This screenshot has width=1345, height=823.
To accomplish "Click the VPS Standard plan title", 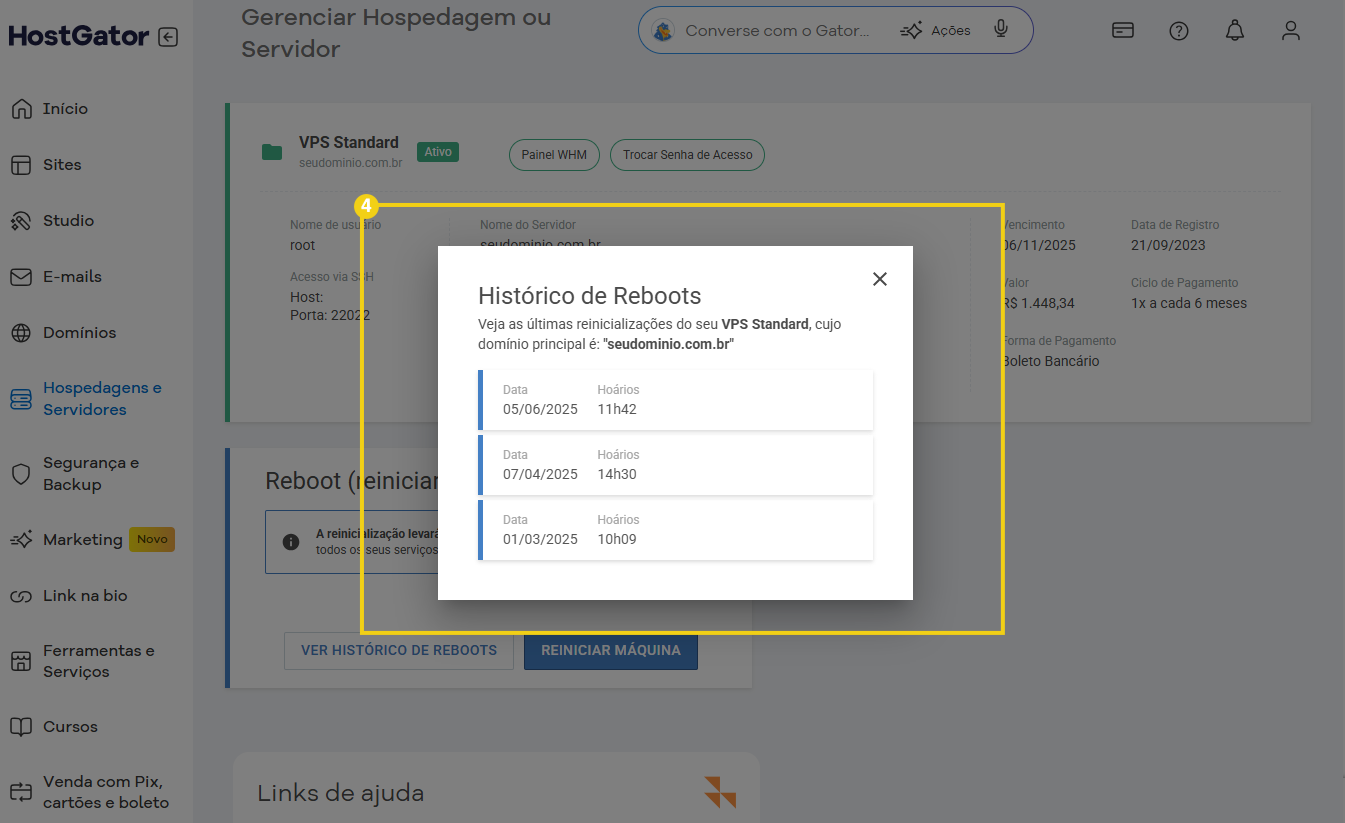I will (349, 142).
